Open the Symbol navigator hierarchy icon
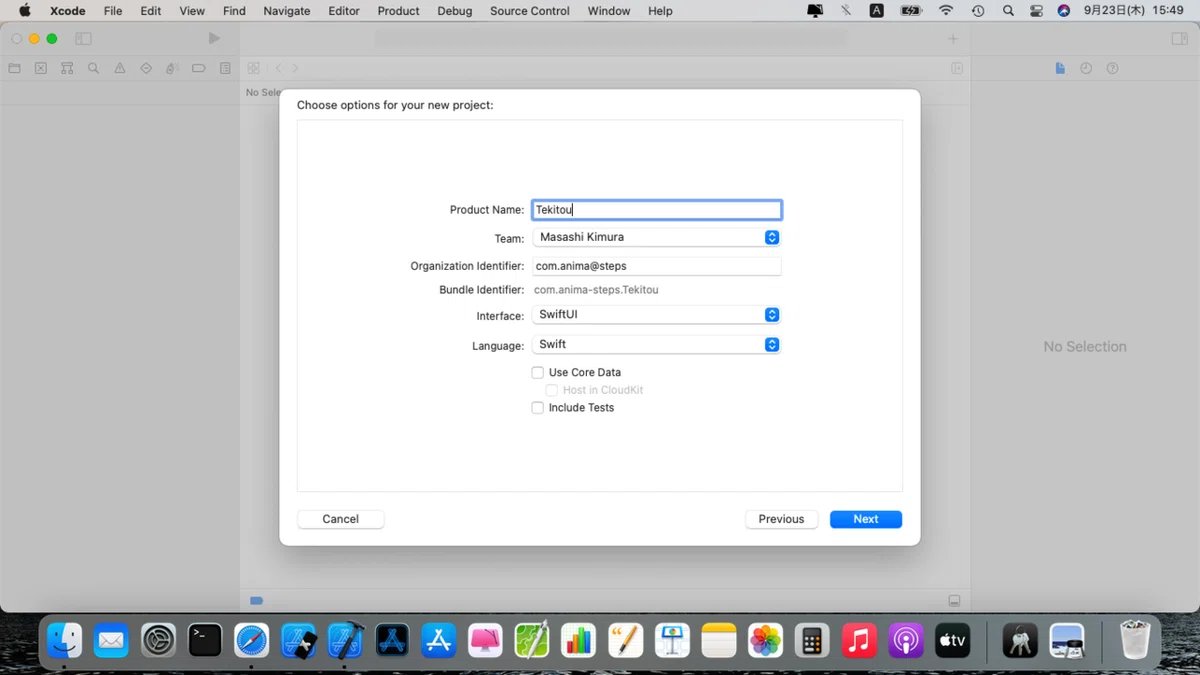Screen dimensions: 1200x675 67,68
